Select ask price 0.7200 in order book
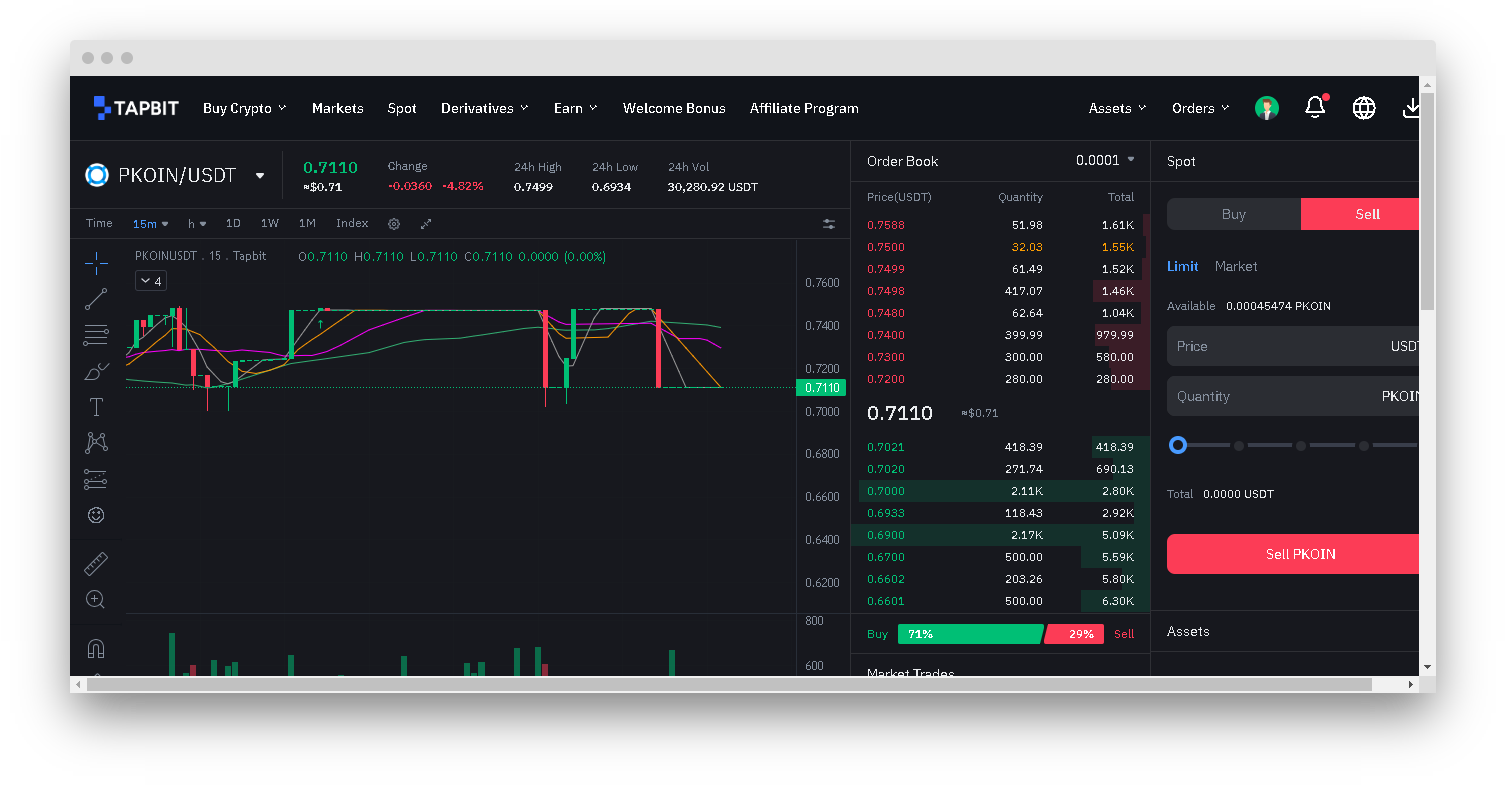The image size is (1506, 793). (x=886, y=379)
